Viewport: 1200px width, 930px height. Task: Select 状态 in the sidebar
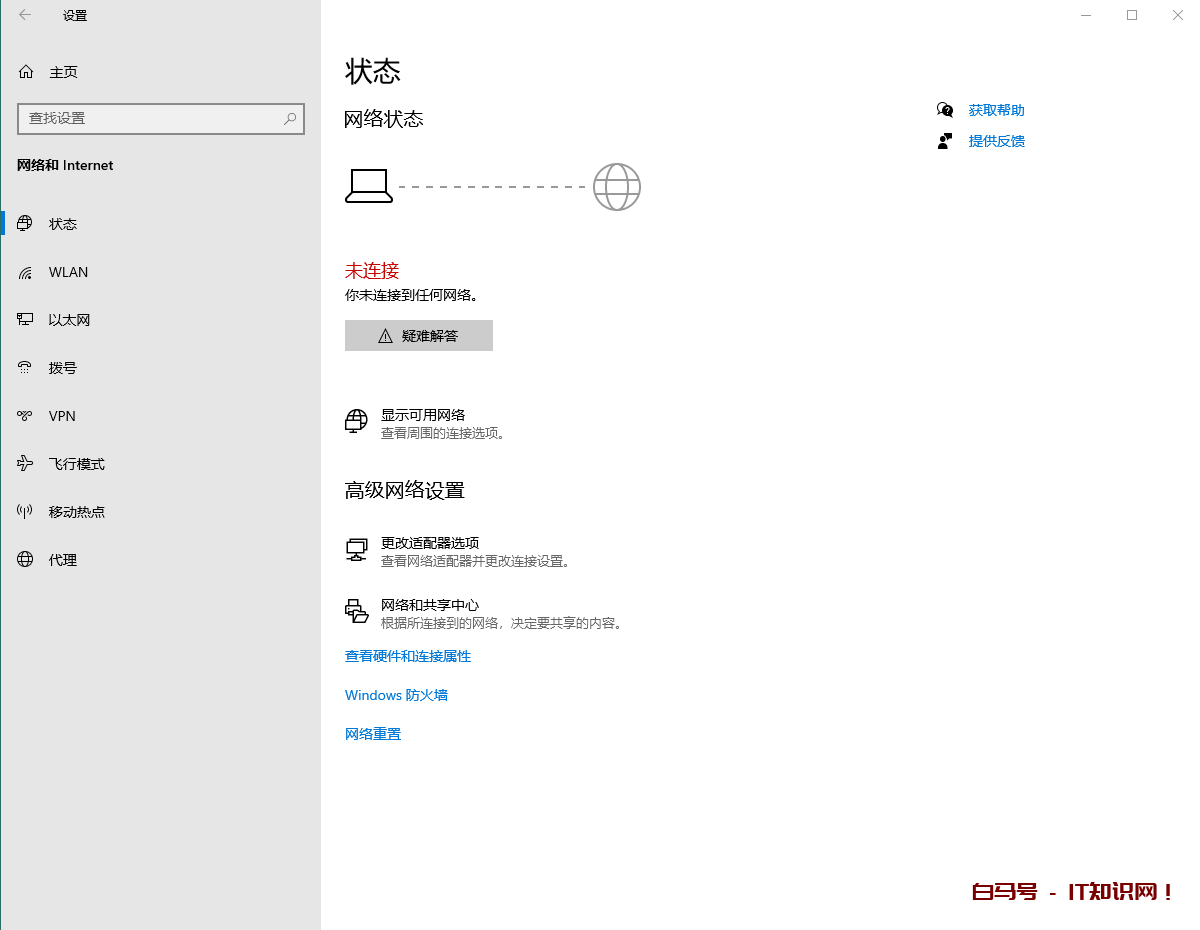coord(63,224)
